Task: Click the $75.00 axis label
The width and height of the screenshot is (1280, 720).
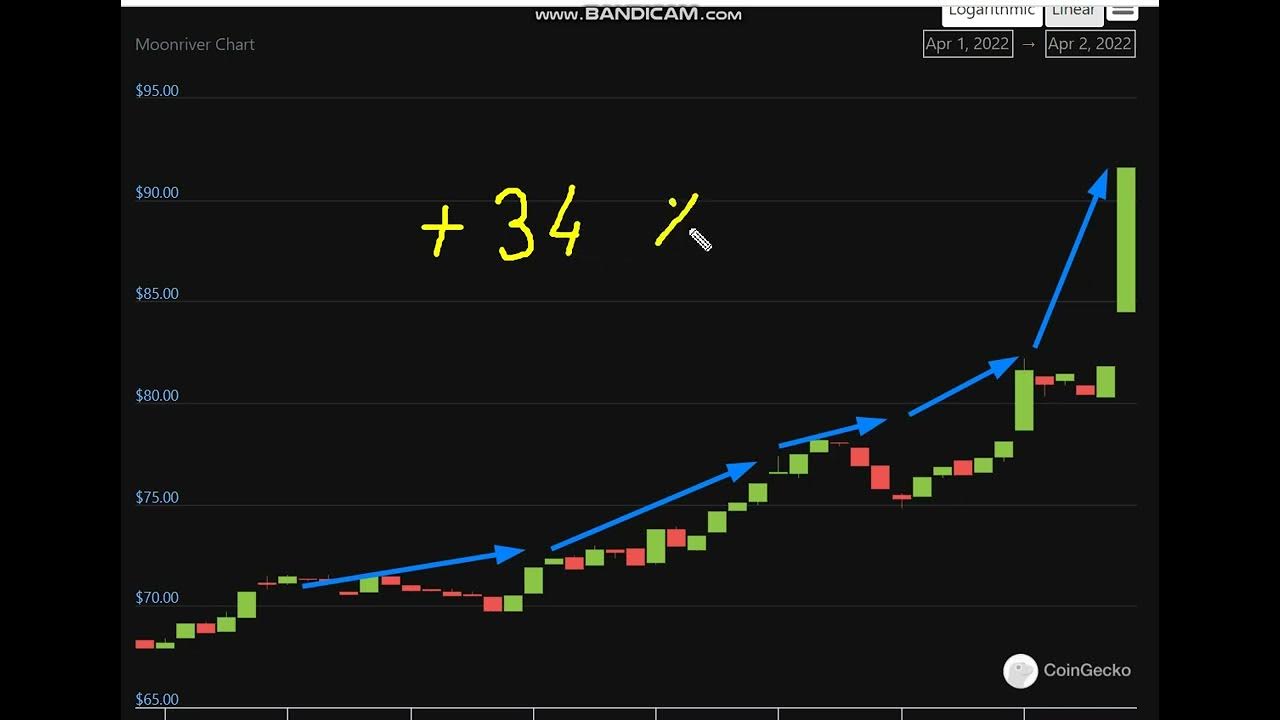Action: coord(157,498)
